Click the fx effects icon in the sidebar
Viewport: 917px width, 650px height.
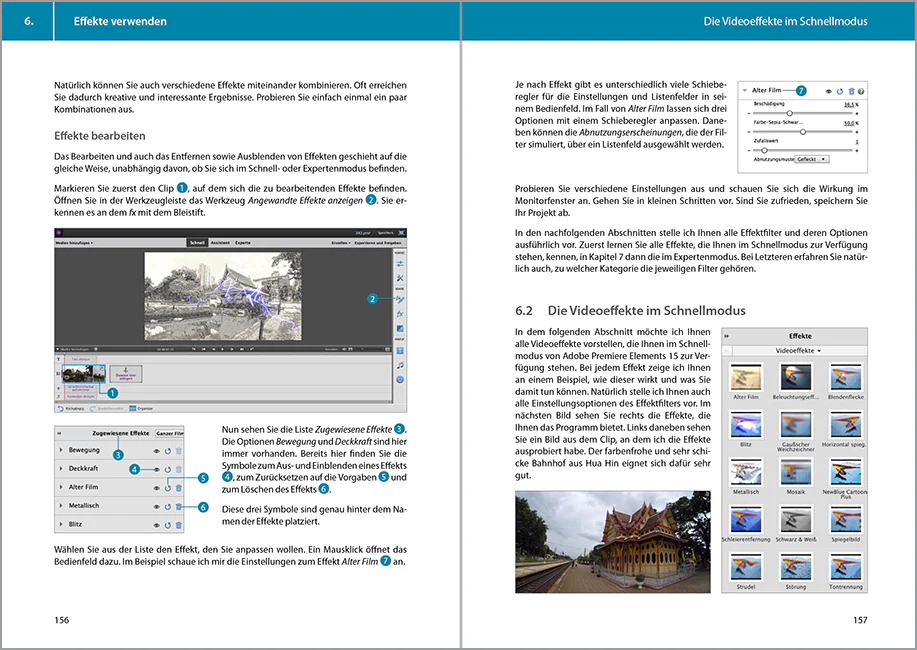pyautogui.click(x=400, y=313)
